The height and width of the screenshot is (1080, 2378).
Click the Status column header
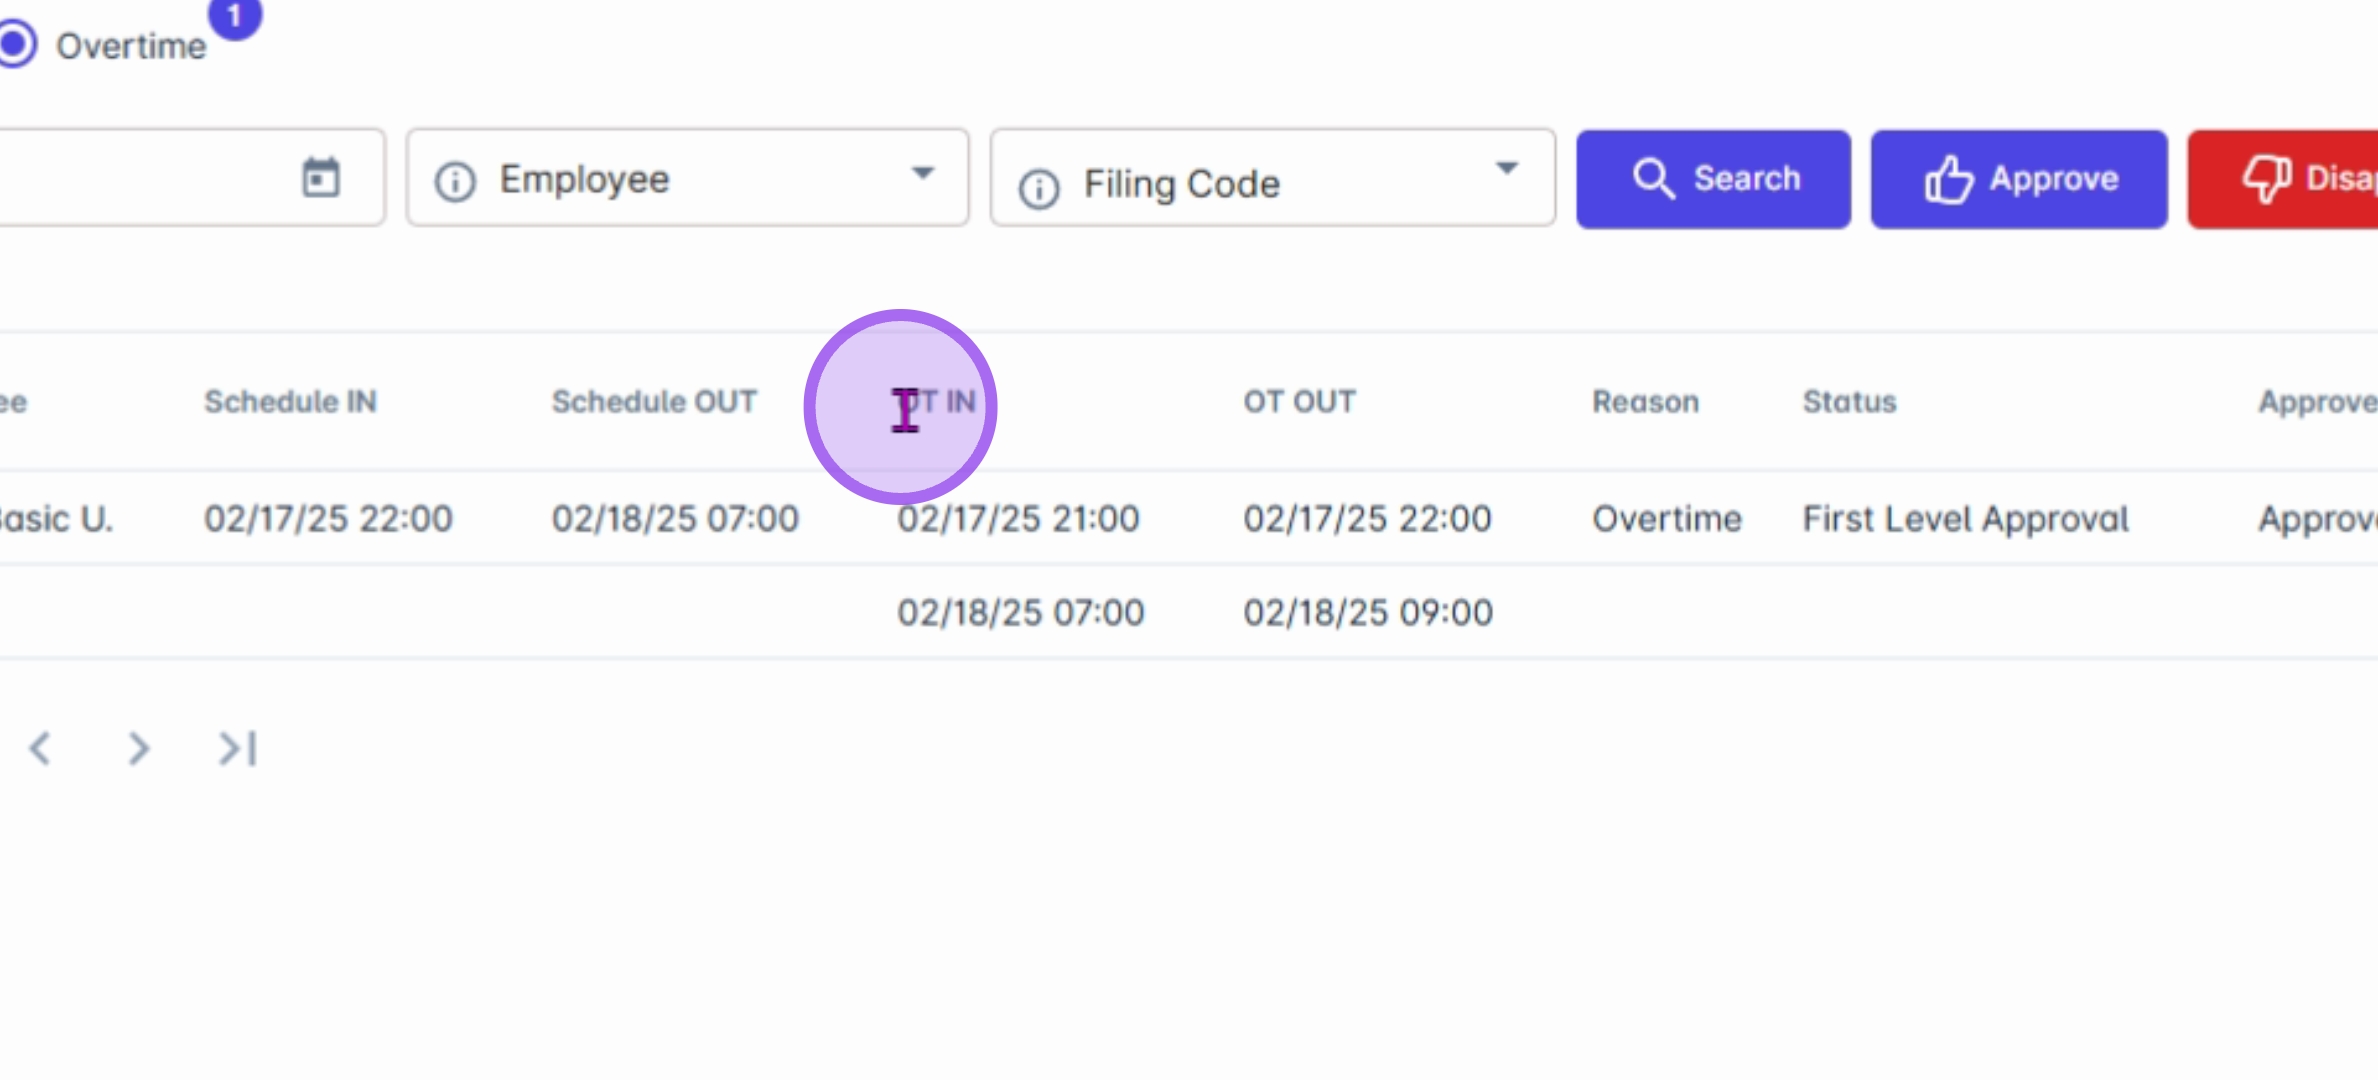(x=1849, y=402)
